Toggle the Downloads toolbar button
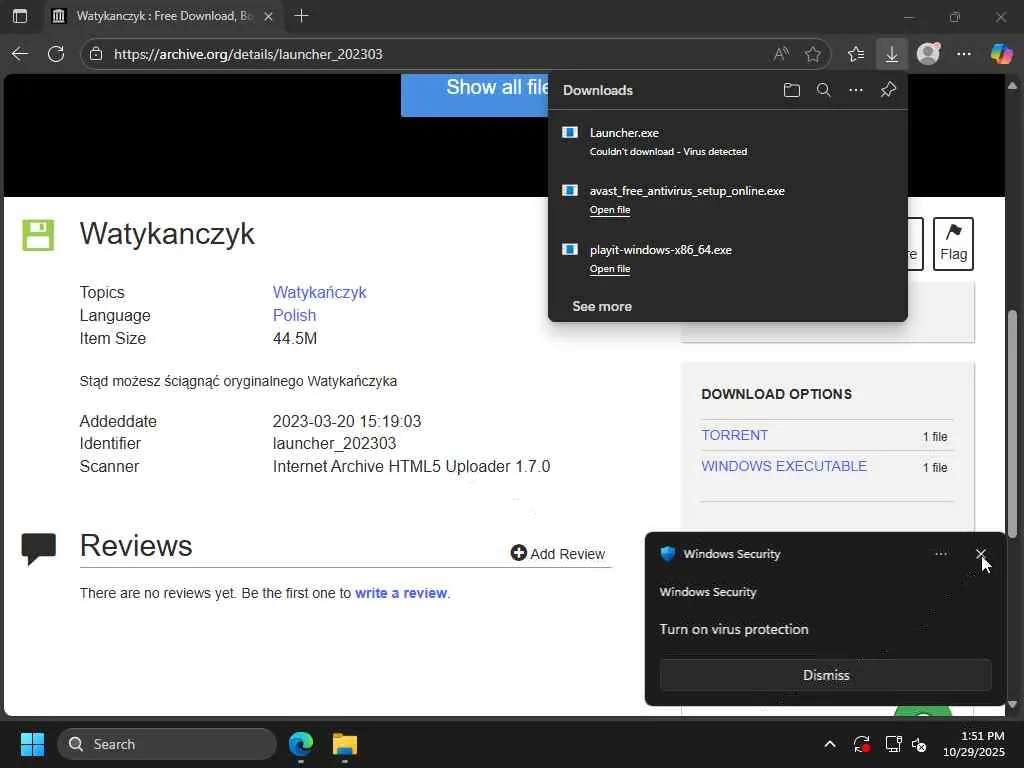 coord(891,54)
